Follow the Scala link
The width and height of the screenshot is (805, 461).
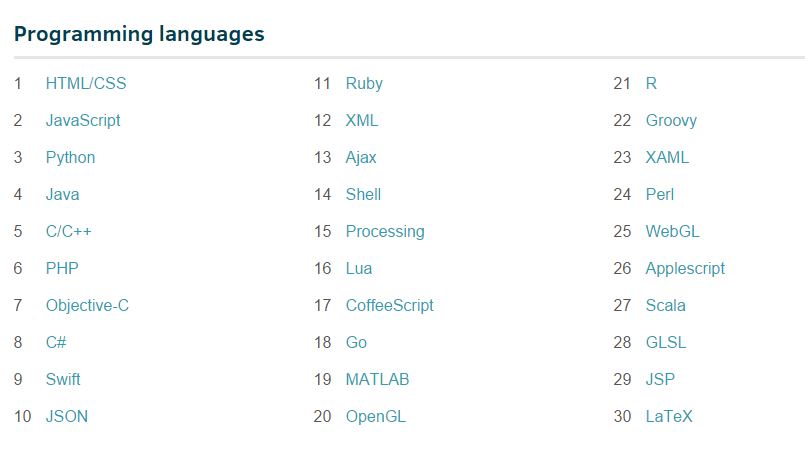pyautogui.click(x=665, y=306)
